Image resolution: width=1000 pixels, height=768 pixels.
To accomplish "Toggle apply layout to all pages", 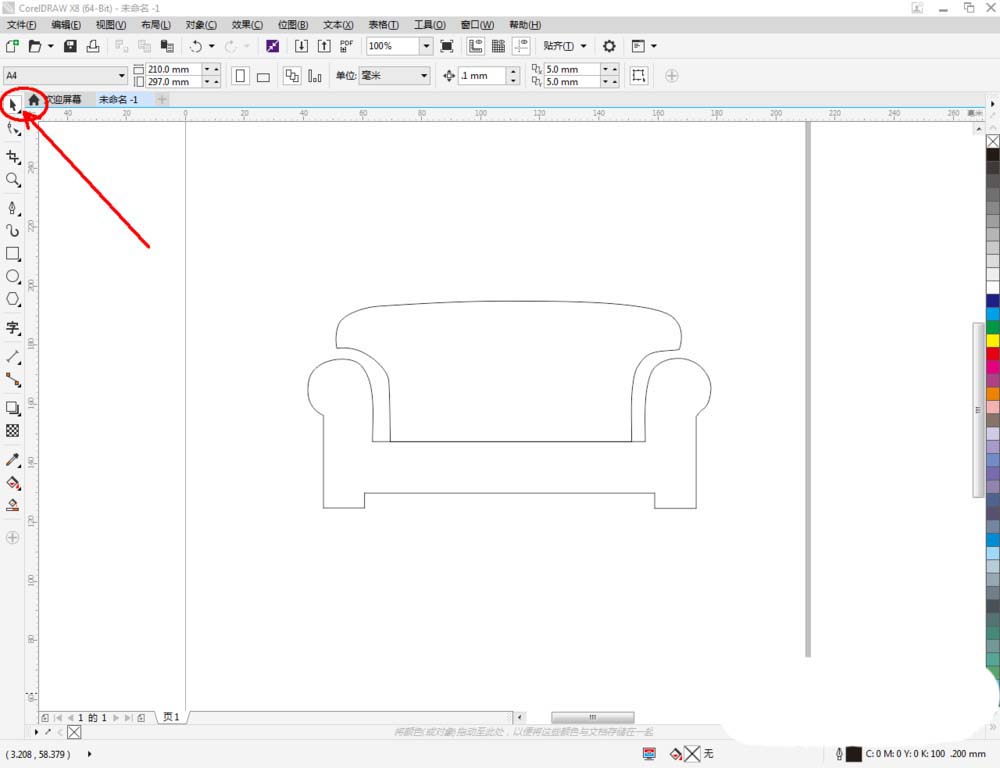I will (x=291, y=76).
